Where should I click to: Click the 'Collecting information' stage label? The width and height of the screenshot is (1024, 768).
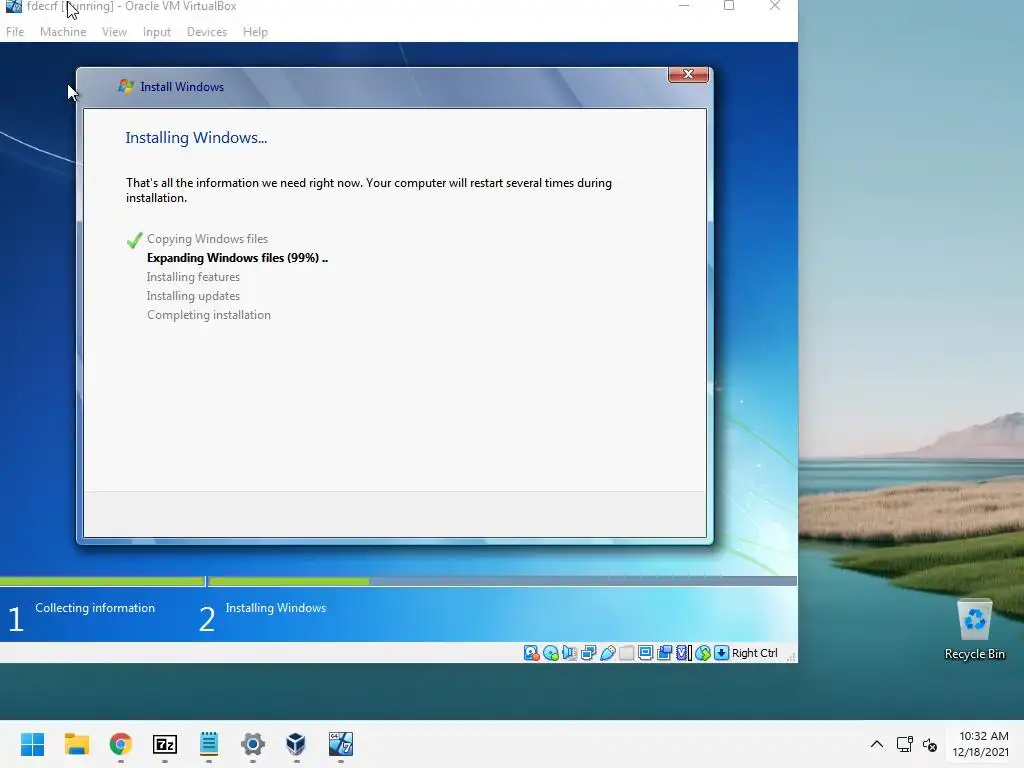[x=95, y=608]
